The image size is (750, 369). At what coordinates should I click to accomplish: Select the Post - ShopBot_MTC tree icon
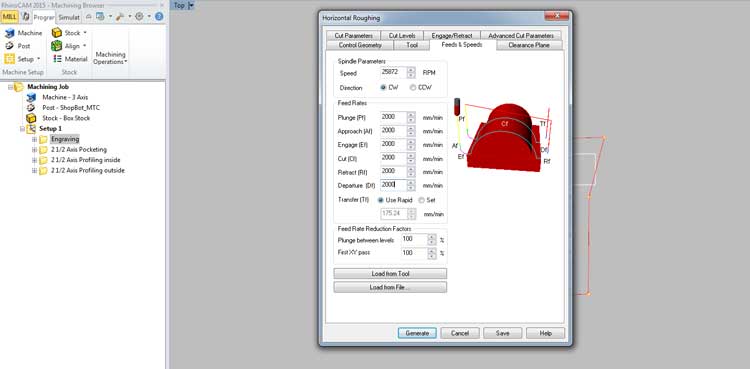[x=31, y=108]
